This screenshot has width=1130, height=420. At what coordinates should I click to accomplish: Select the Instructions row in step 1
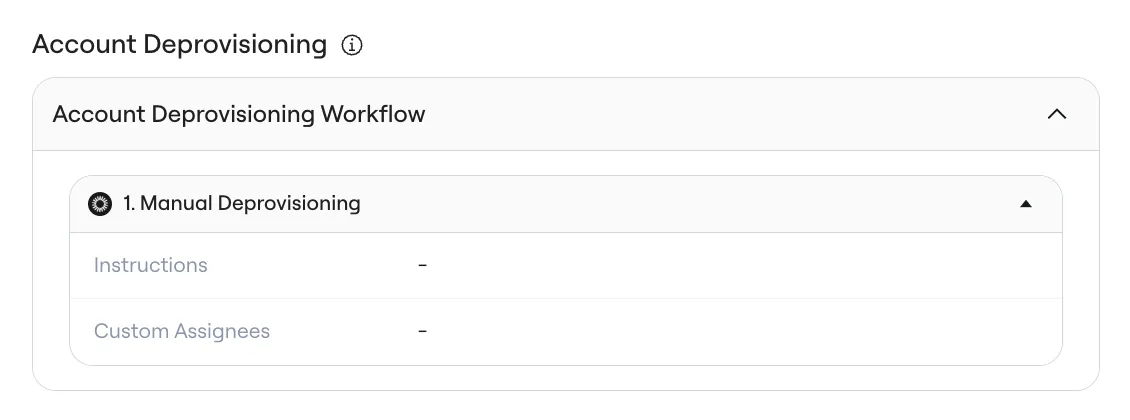click(x=566, y=265)
